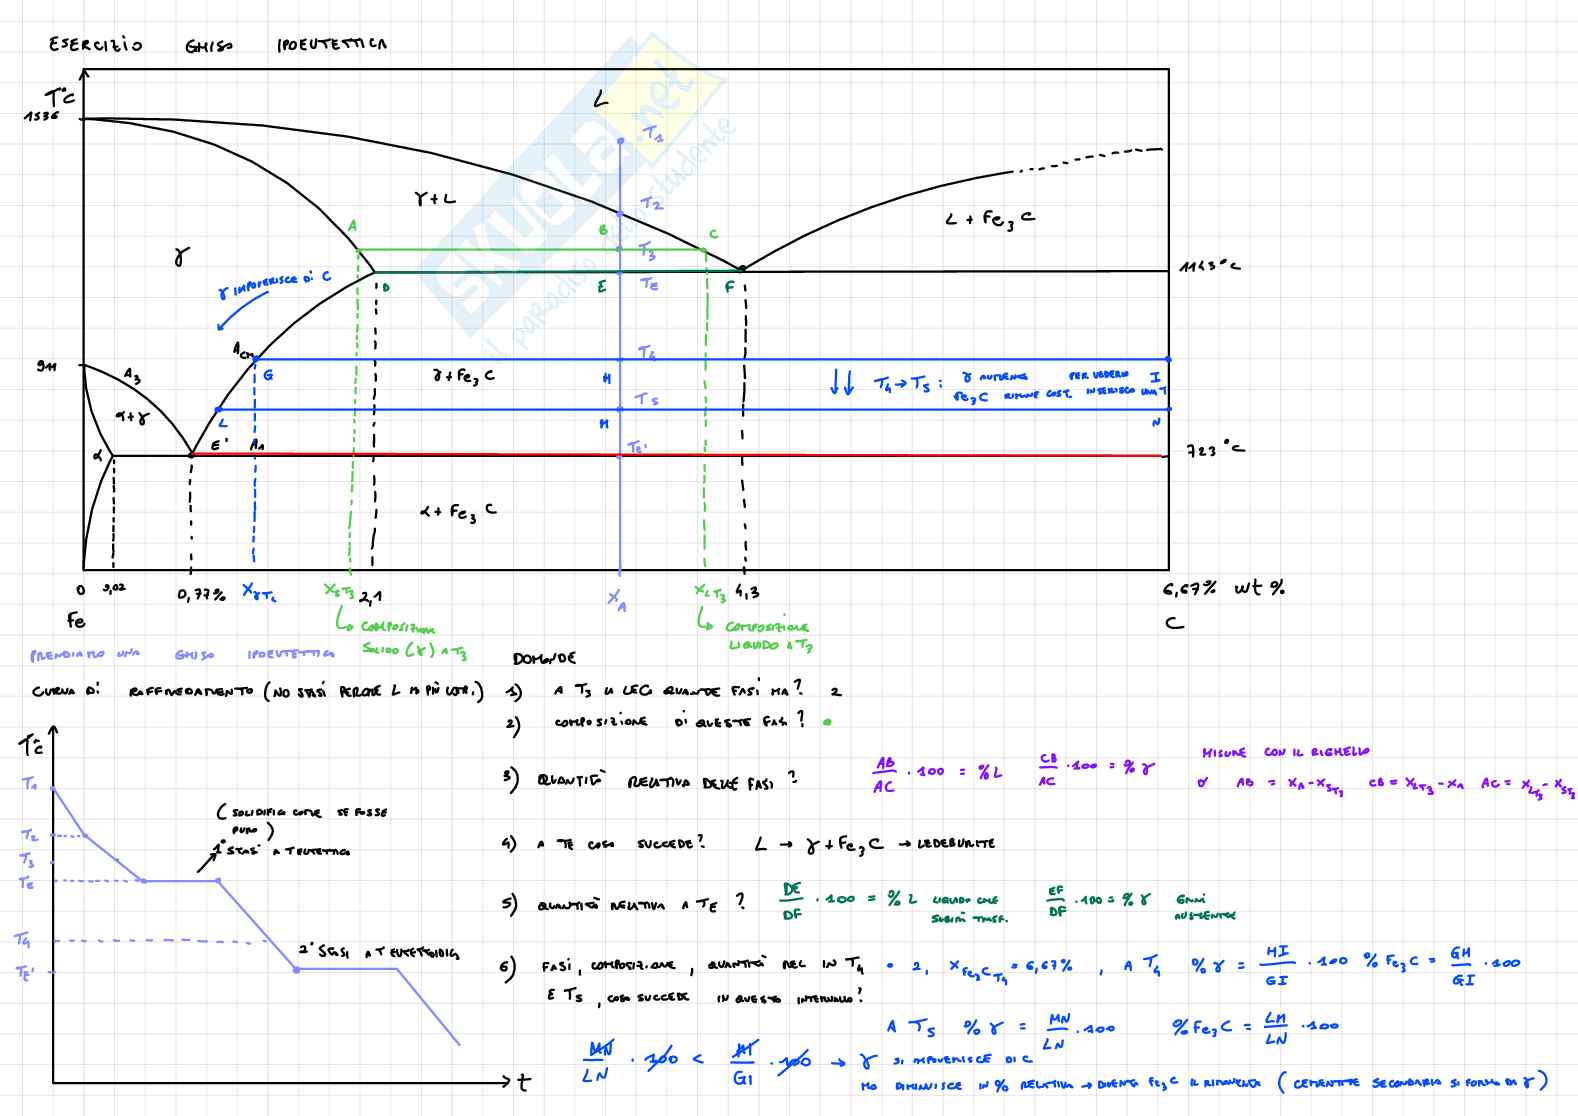The height and width of the screenshot is (1116, 1578).
Task: Click the 0,77% composition label
Action: click(x=201, y=595)
